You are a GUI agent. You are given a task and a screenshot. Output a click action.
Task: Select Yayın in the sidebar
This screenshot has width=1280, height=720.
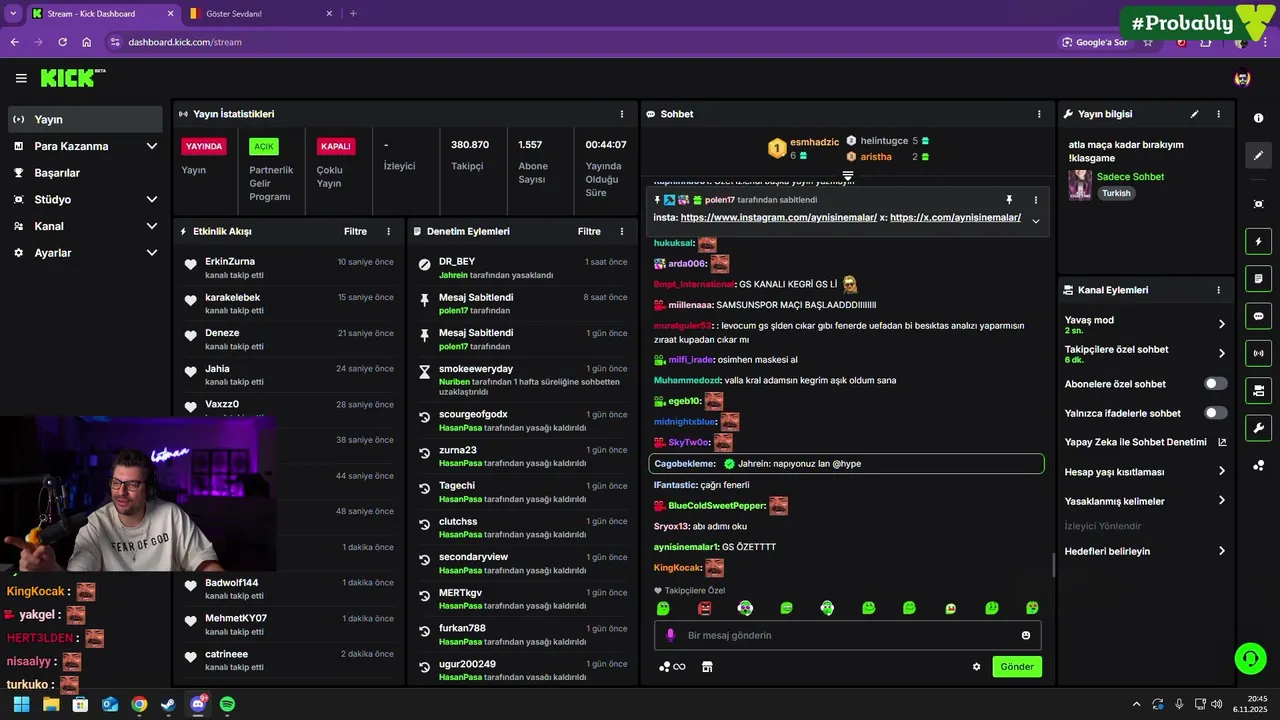[x=85, y=119]
